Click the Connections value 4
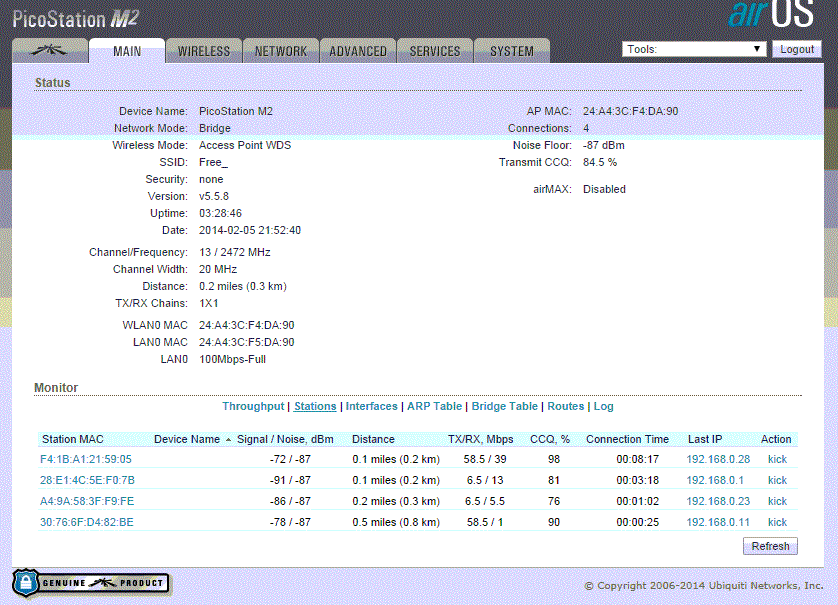Image resolution: width=838 pixels, height=605 pixels. [x=586, y=128]
